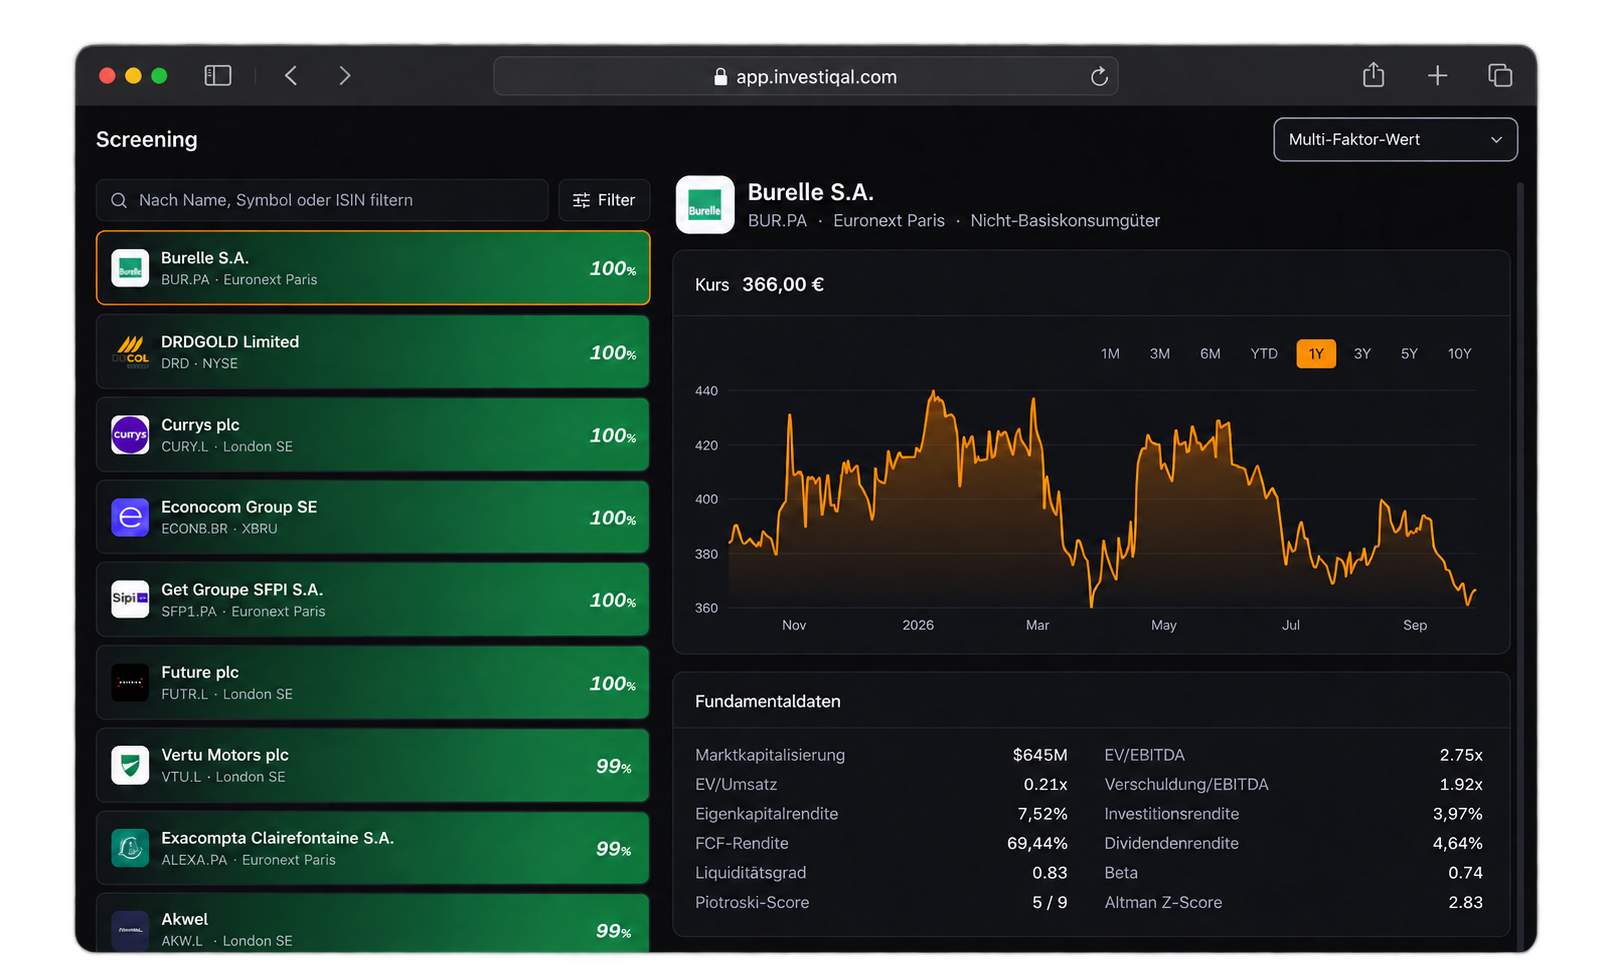Click the Liquiditätsgrad value 0.83

click(1050, 873)
